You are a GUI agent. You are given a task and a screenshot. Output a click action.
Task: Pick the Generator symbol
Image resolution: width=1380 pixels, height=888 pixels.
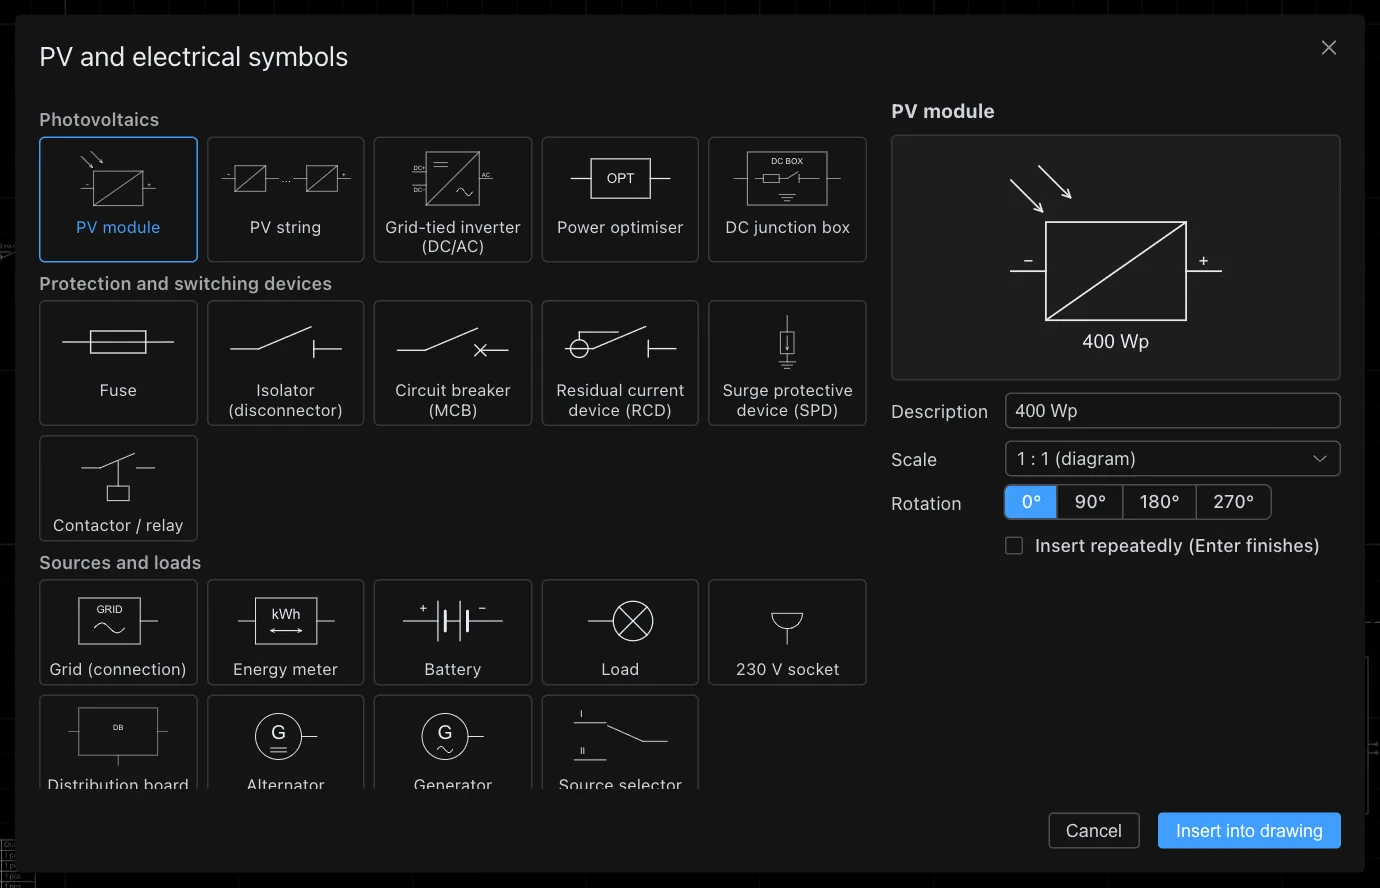(453, 742)
